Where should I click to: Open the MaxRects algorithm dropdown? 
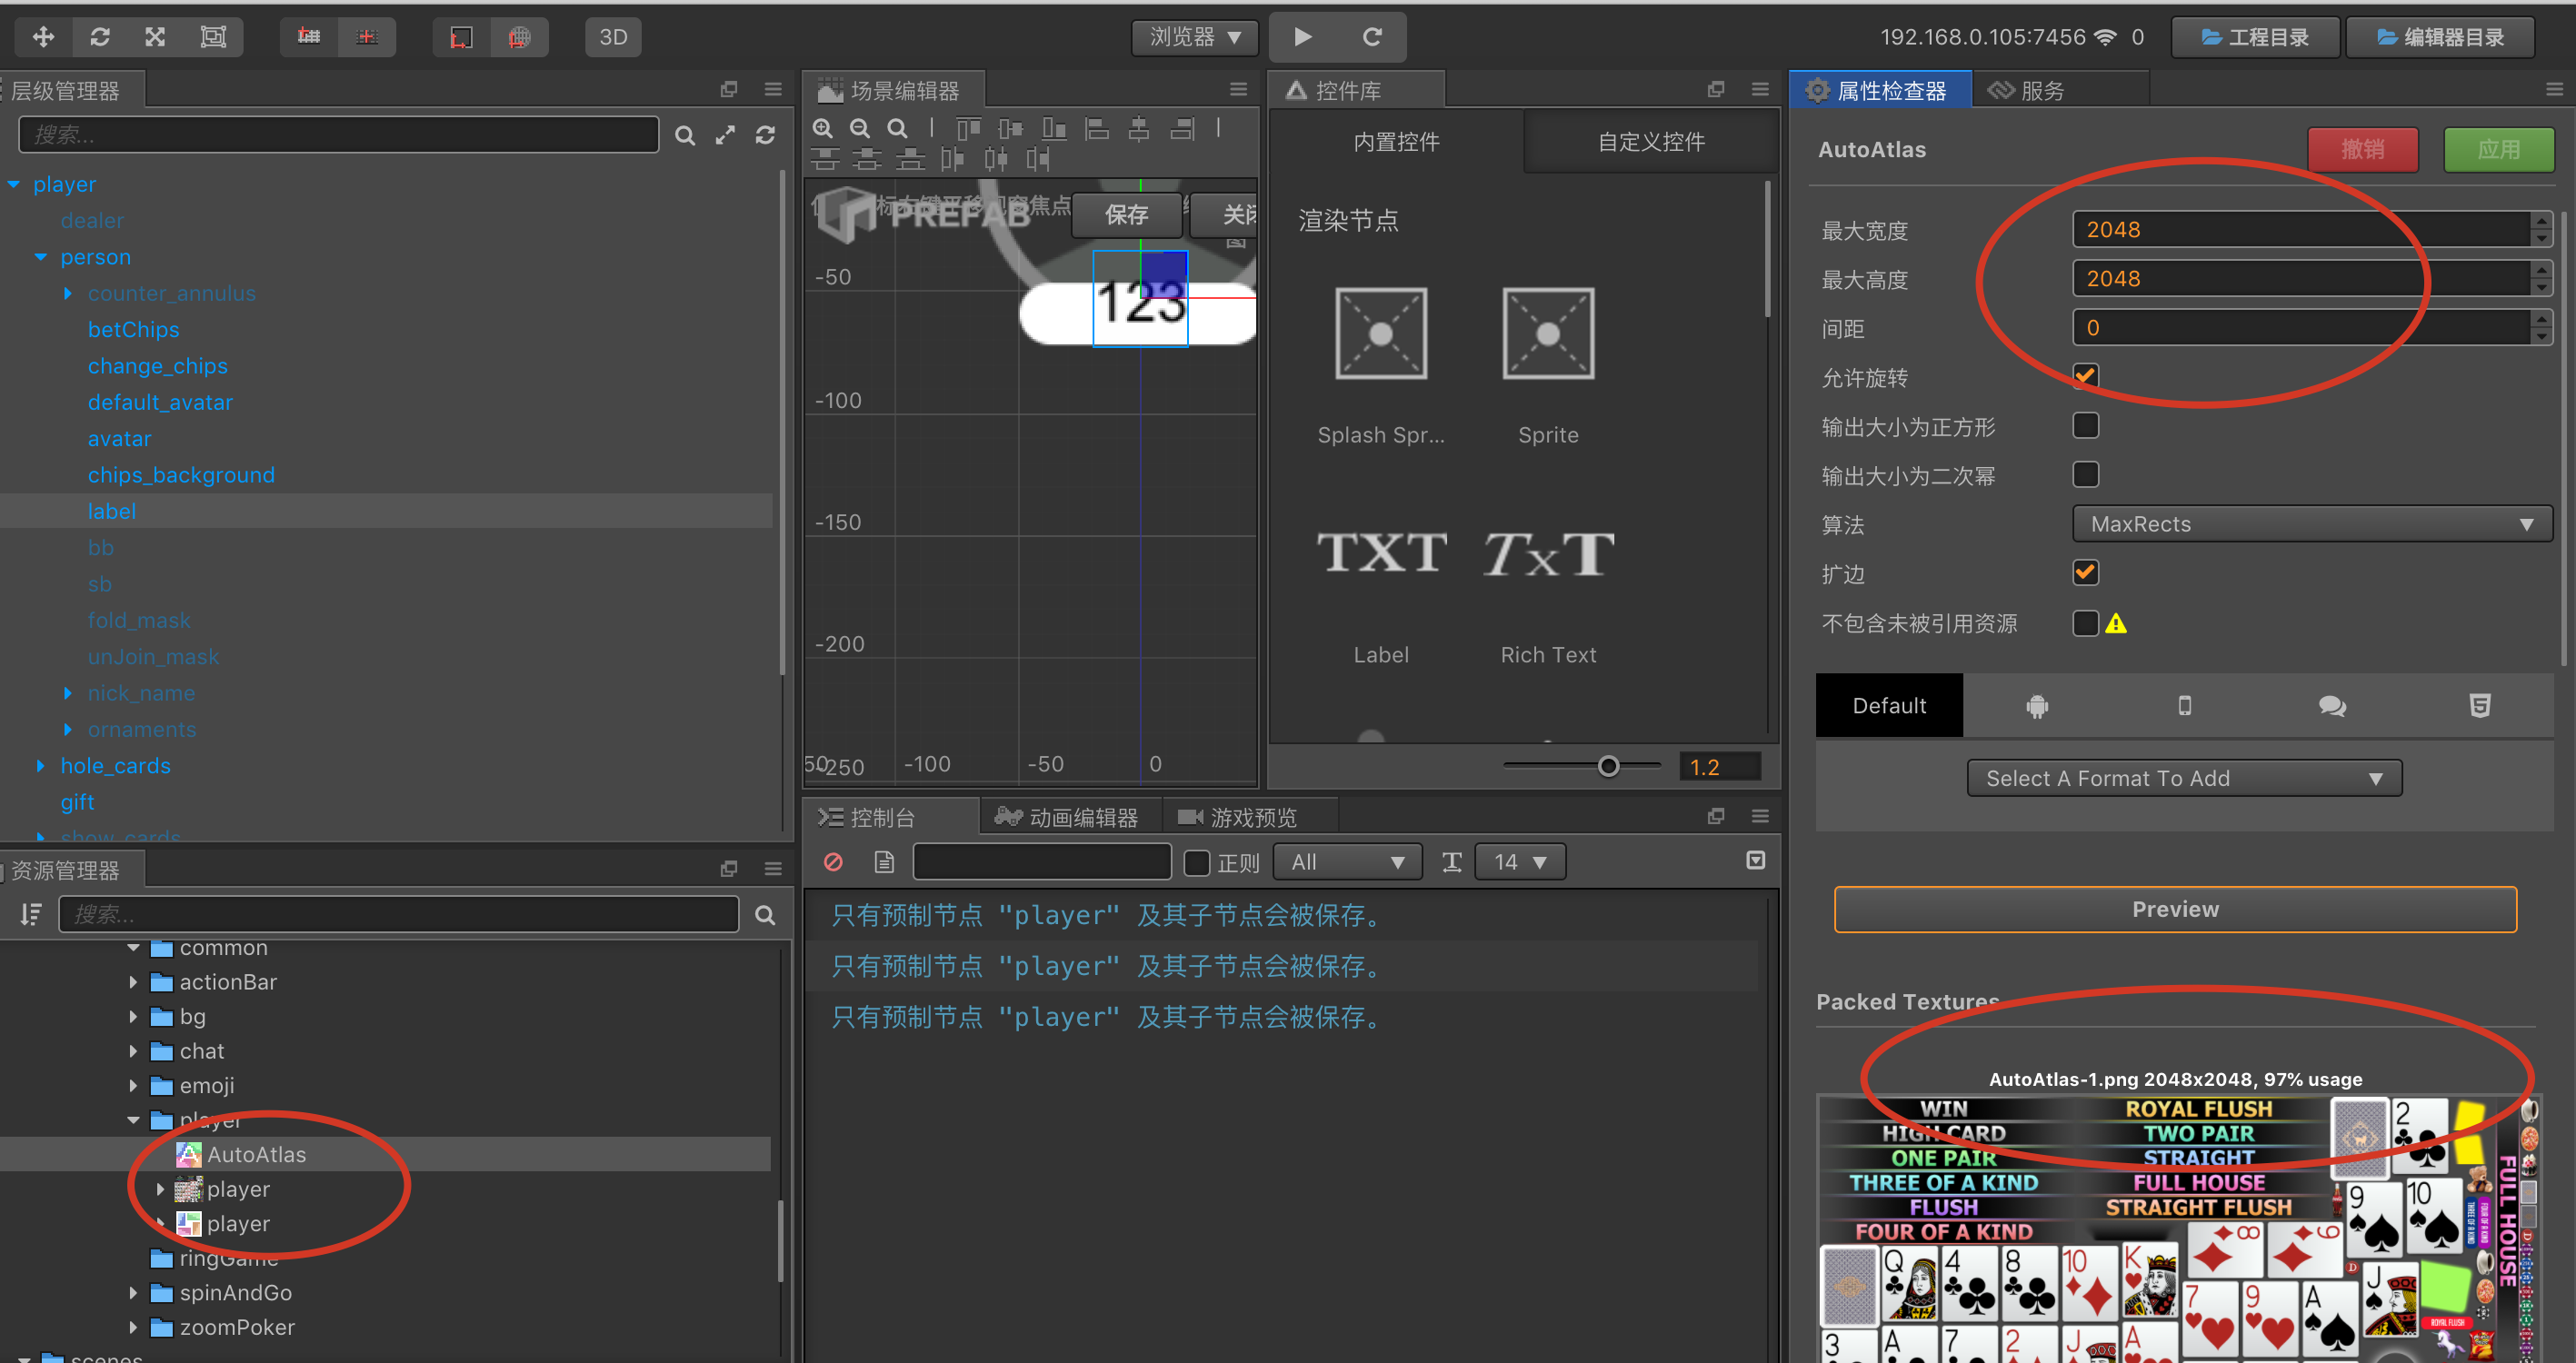pos(2311,524)
